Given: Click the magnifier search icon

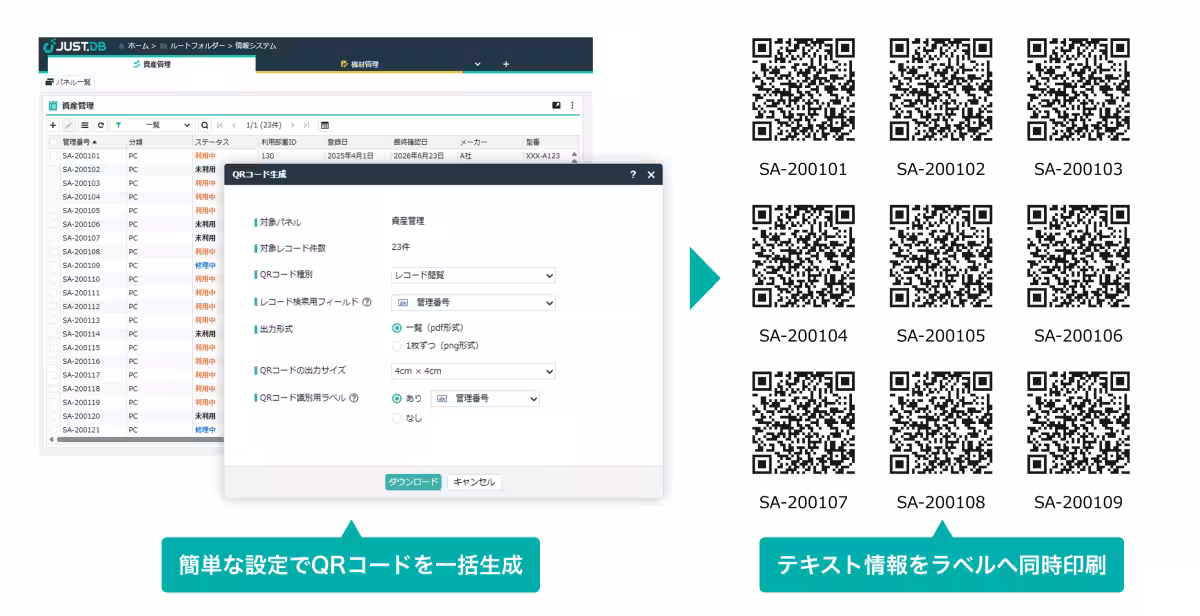Looking at the screenshot, I should [x=204, y=125].
